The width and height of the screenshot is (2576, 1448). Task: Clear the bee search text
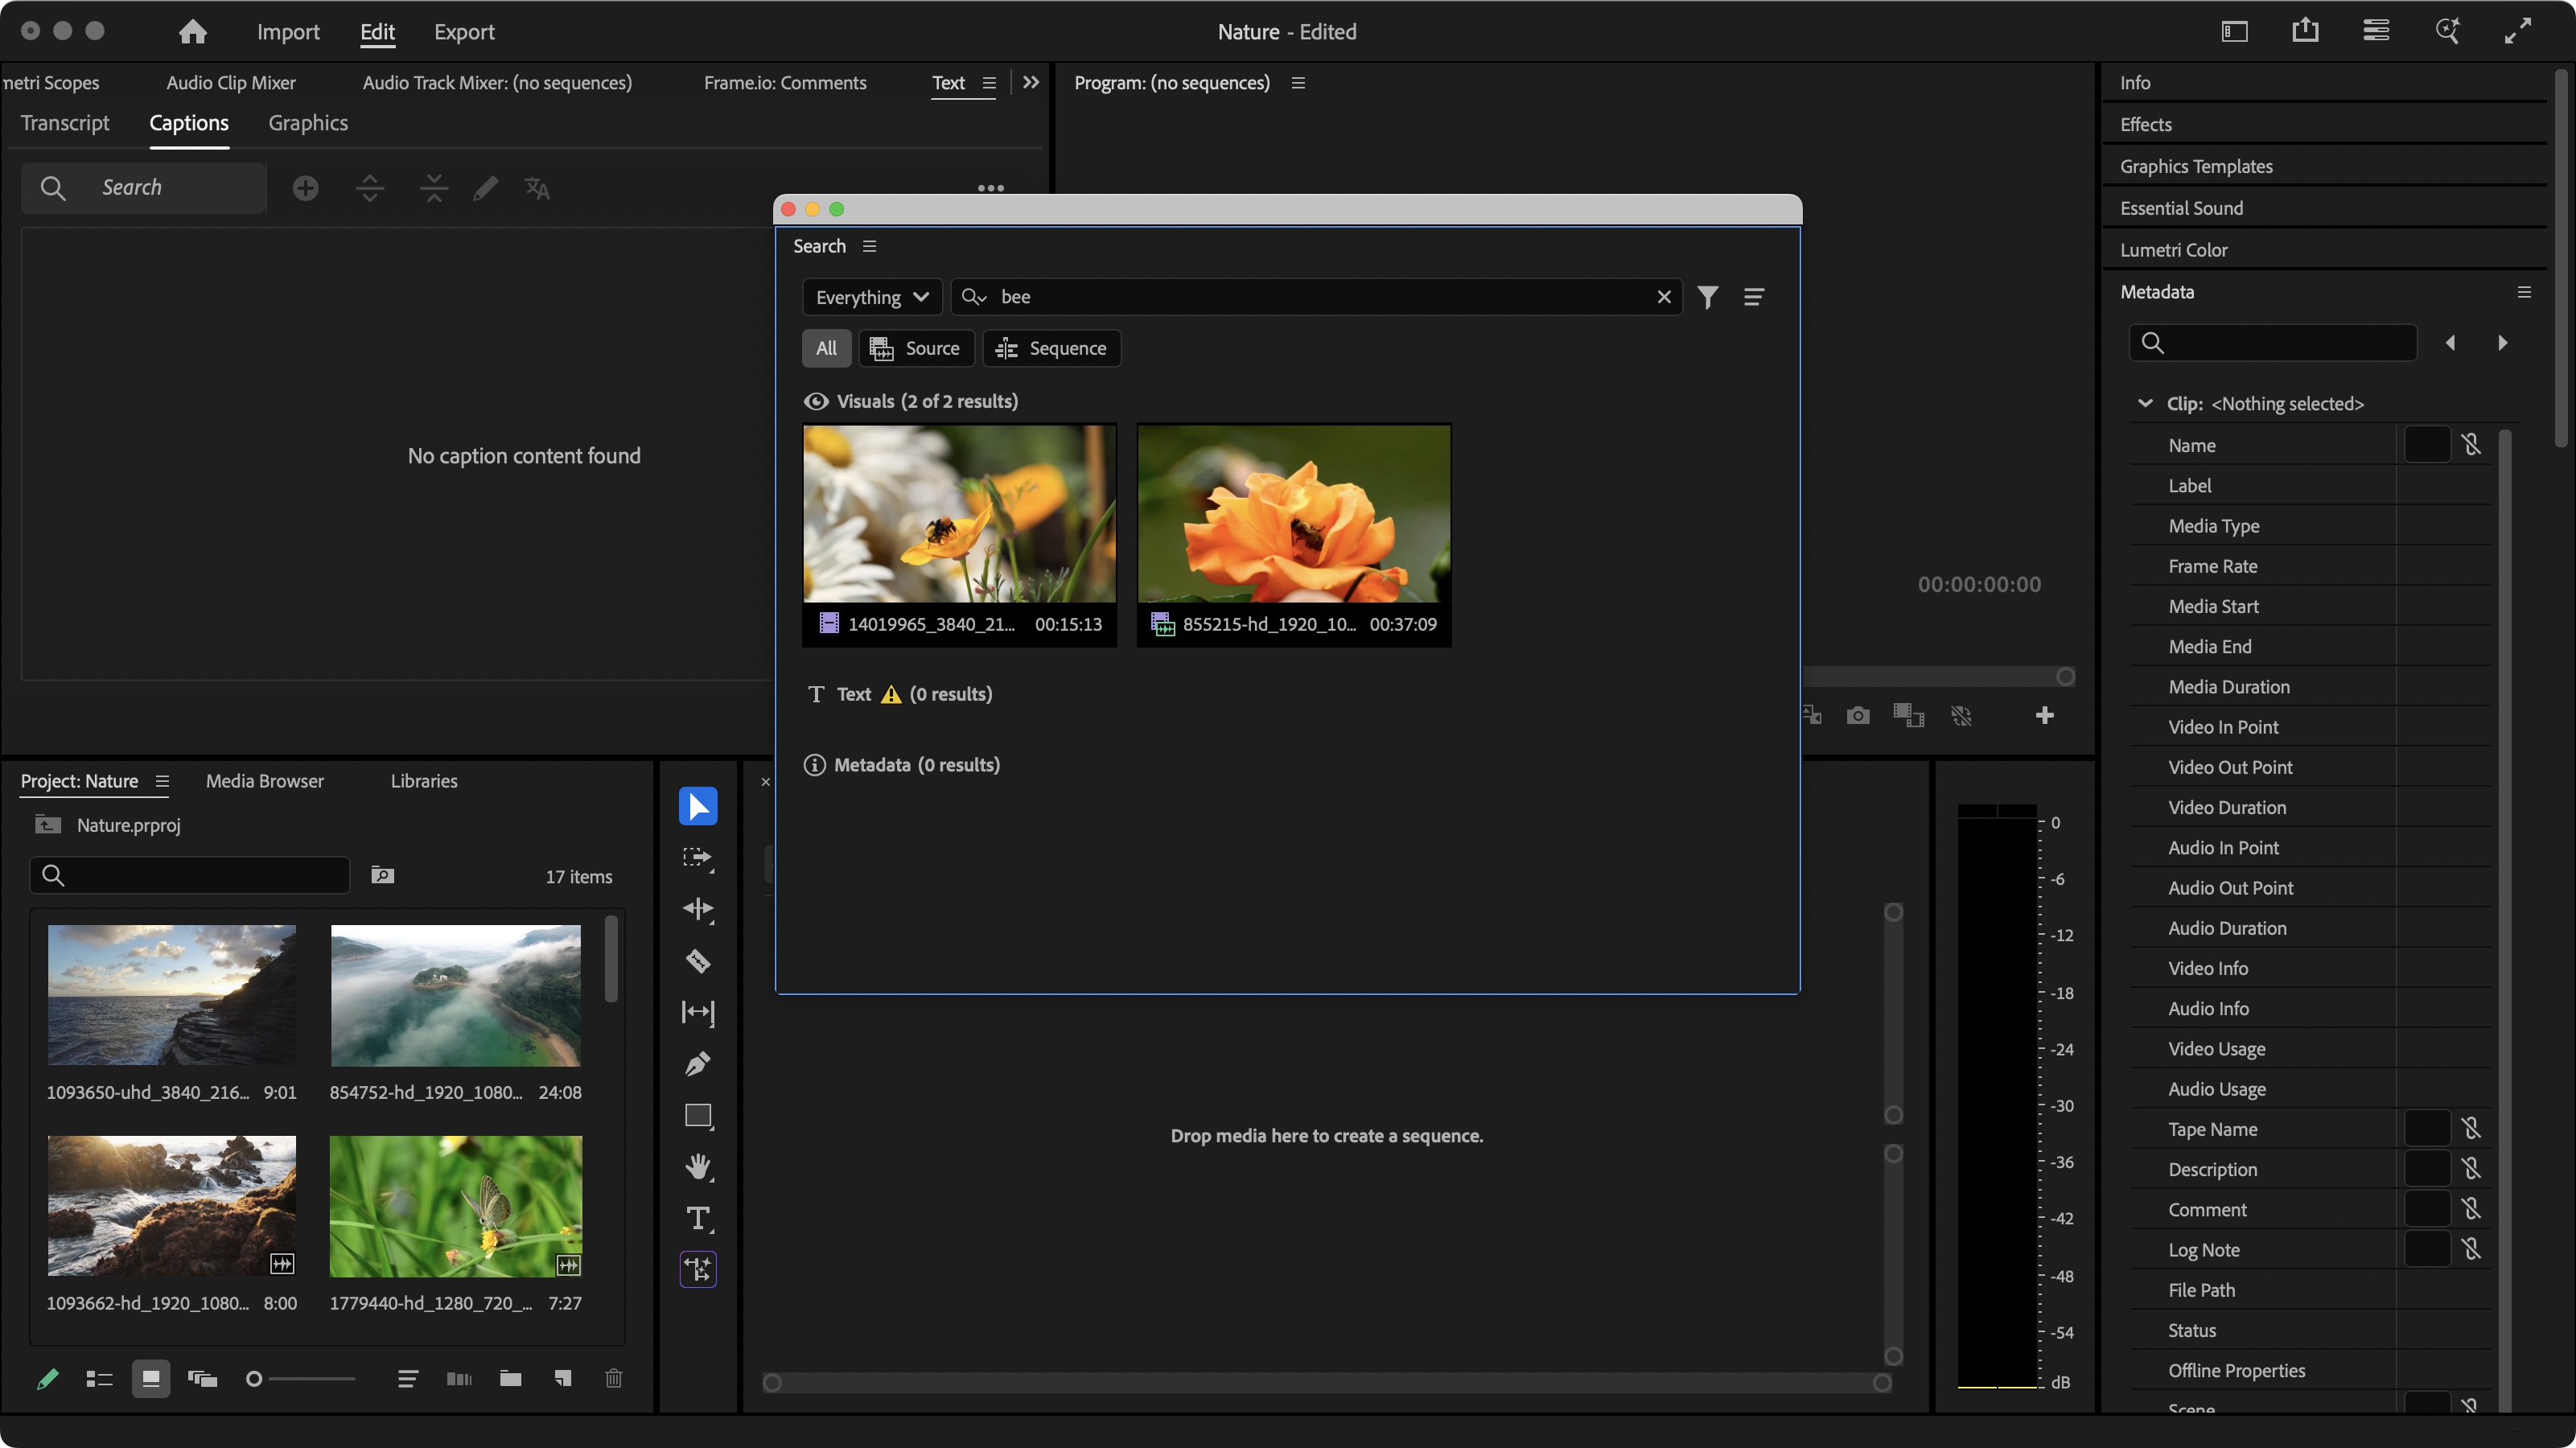(1664, 297)
